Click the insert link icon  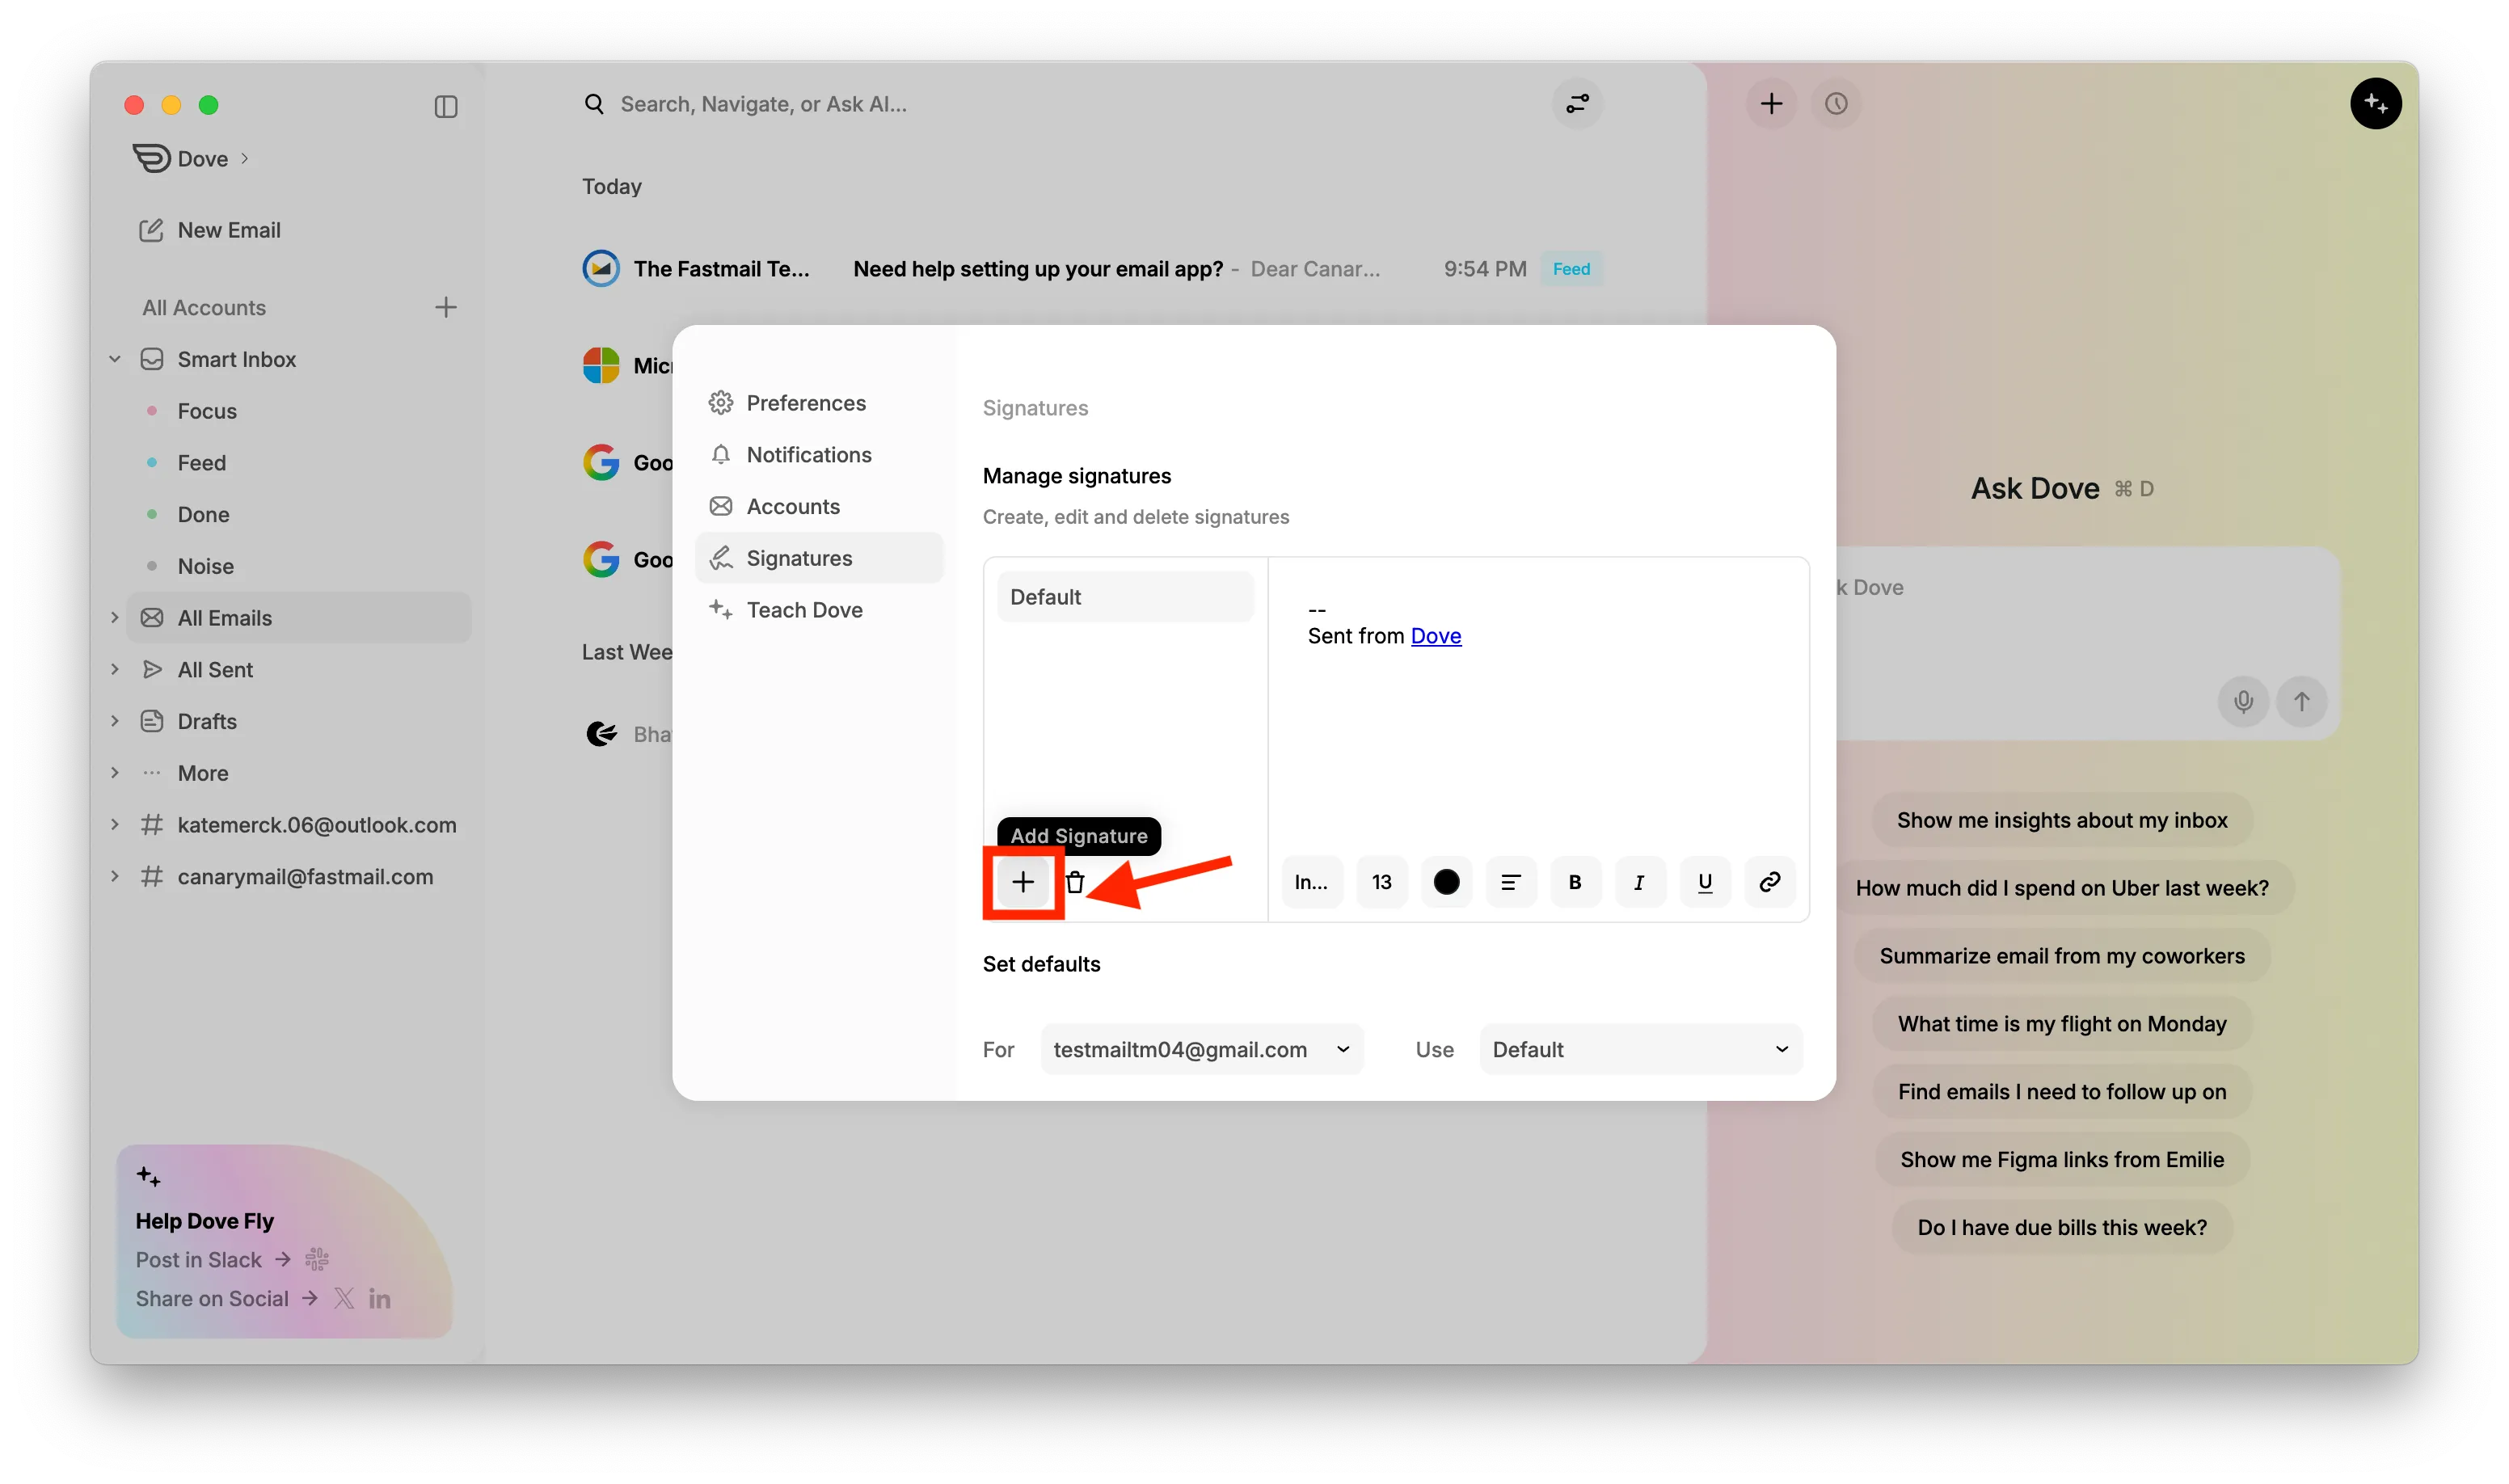click(1769, 882)
